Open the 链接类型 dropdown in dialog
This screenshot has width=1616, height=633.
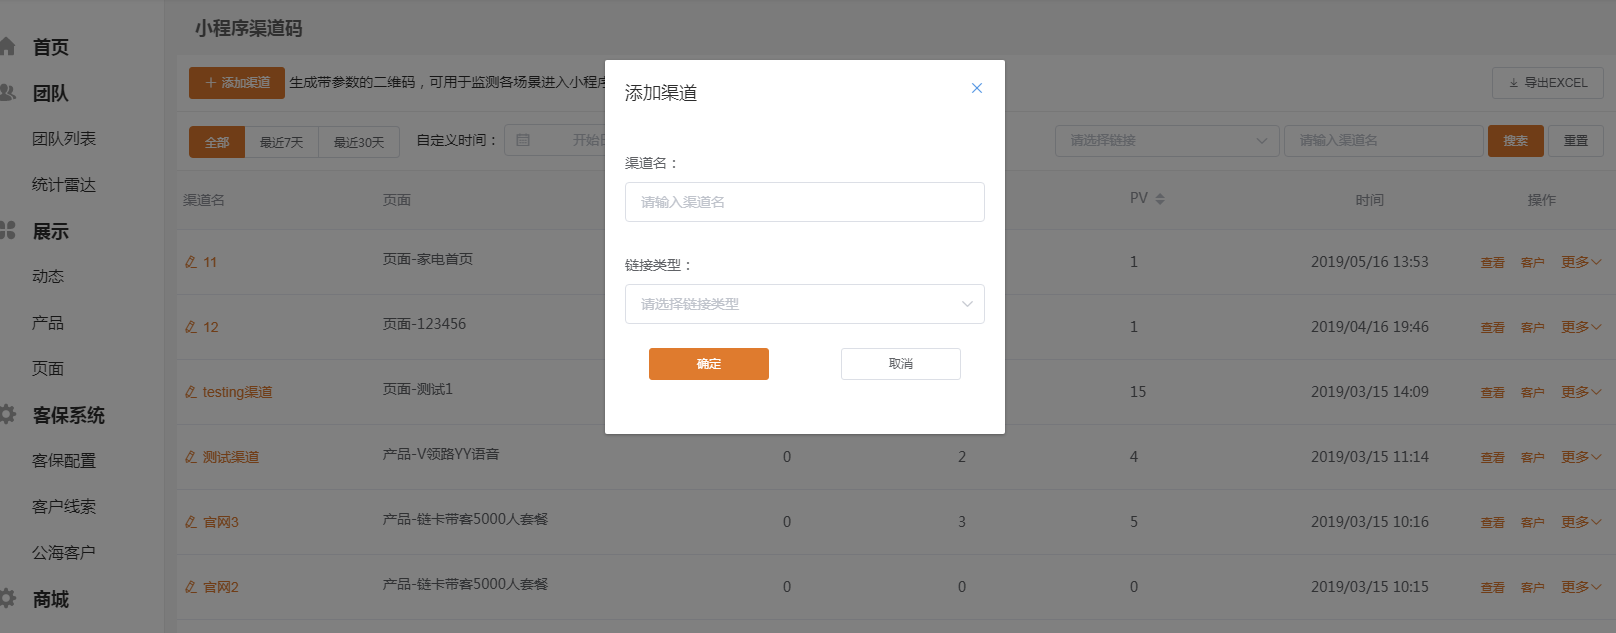point(804,304)
